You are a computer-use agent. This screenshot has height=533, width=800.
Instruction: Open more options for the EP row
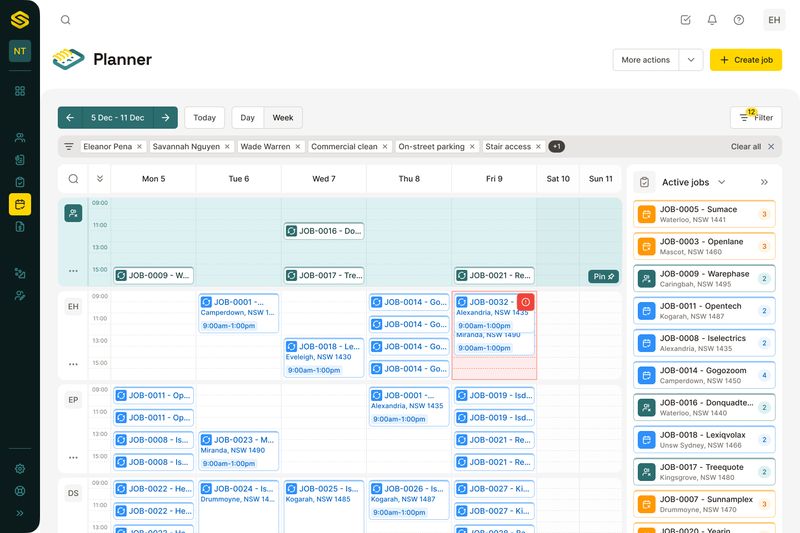tap(73, 458)
